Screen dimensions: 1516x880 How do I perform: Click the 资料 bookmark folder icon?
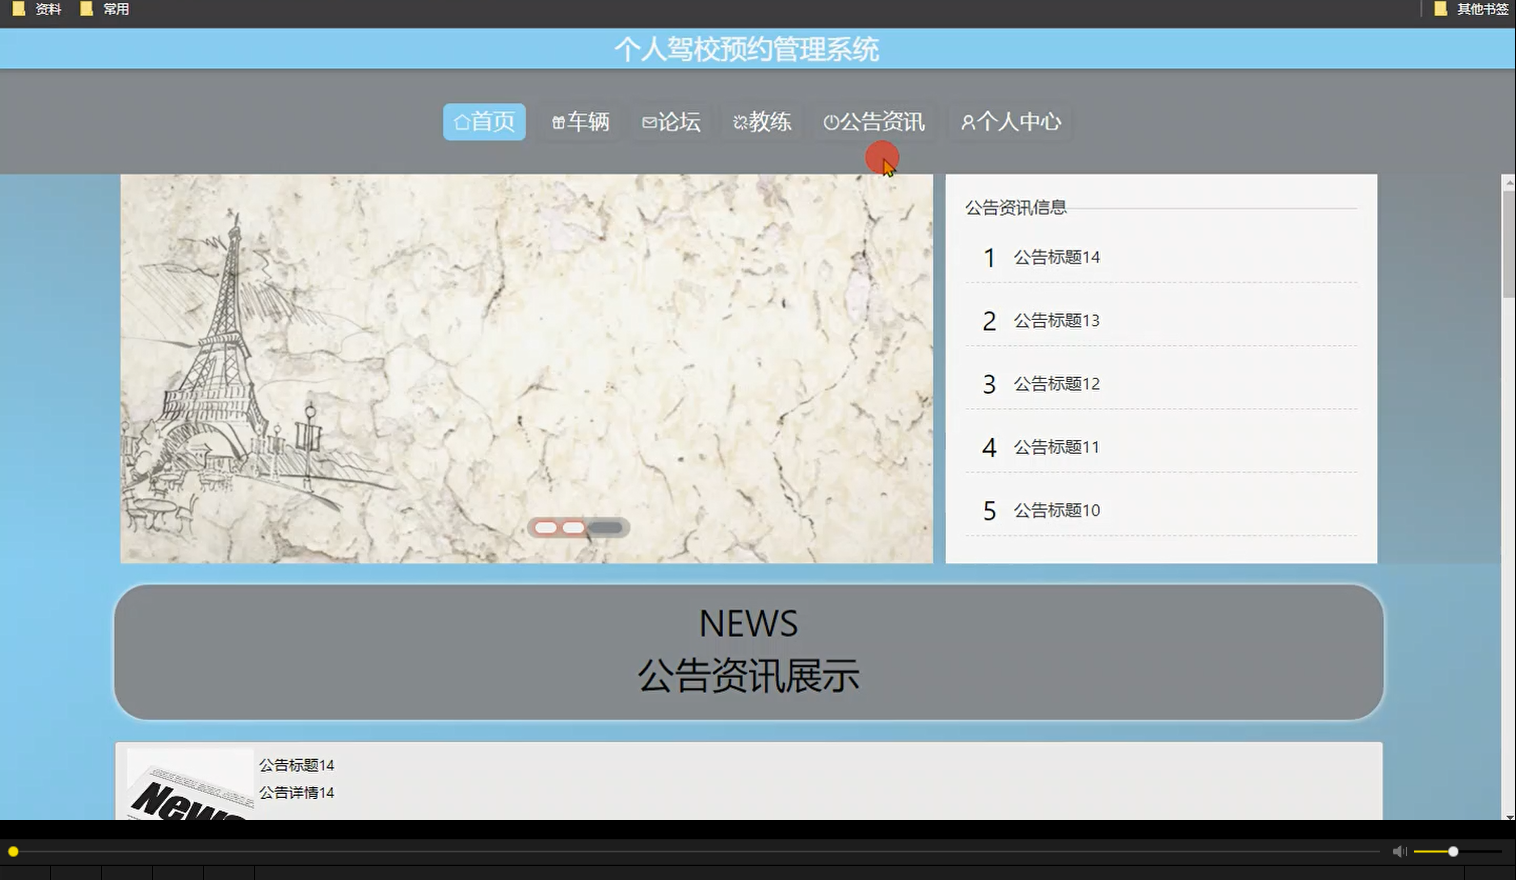coord(16,8)
